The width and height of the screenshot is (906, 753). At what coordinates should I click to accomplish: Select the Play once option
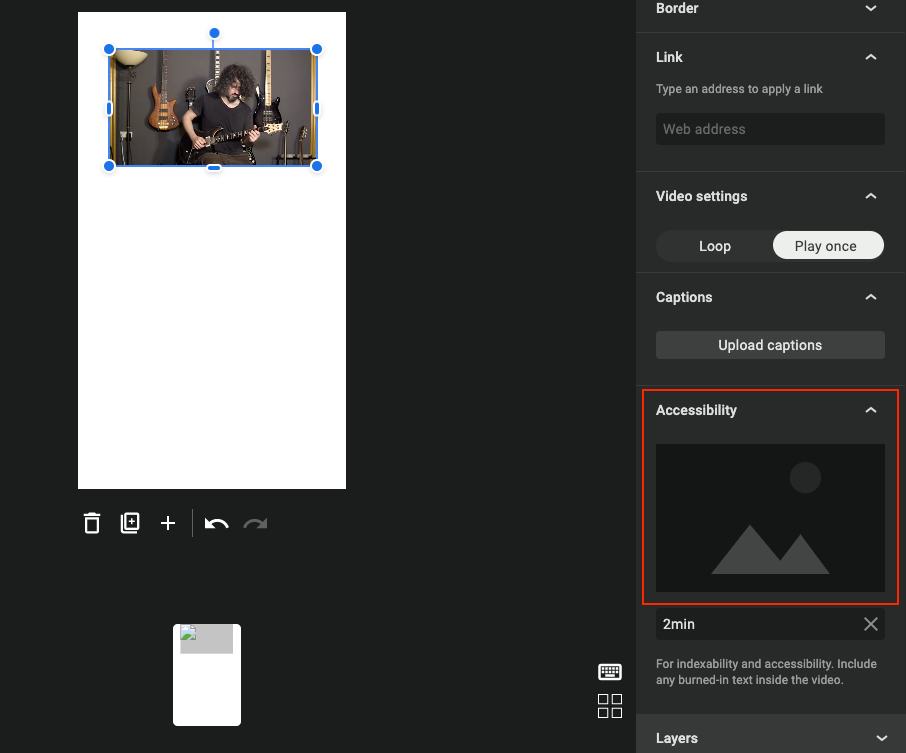point(828,246)
